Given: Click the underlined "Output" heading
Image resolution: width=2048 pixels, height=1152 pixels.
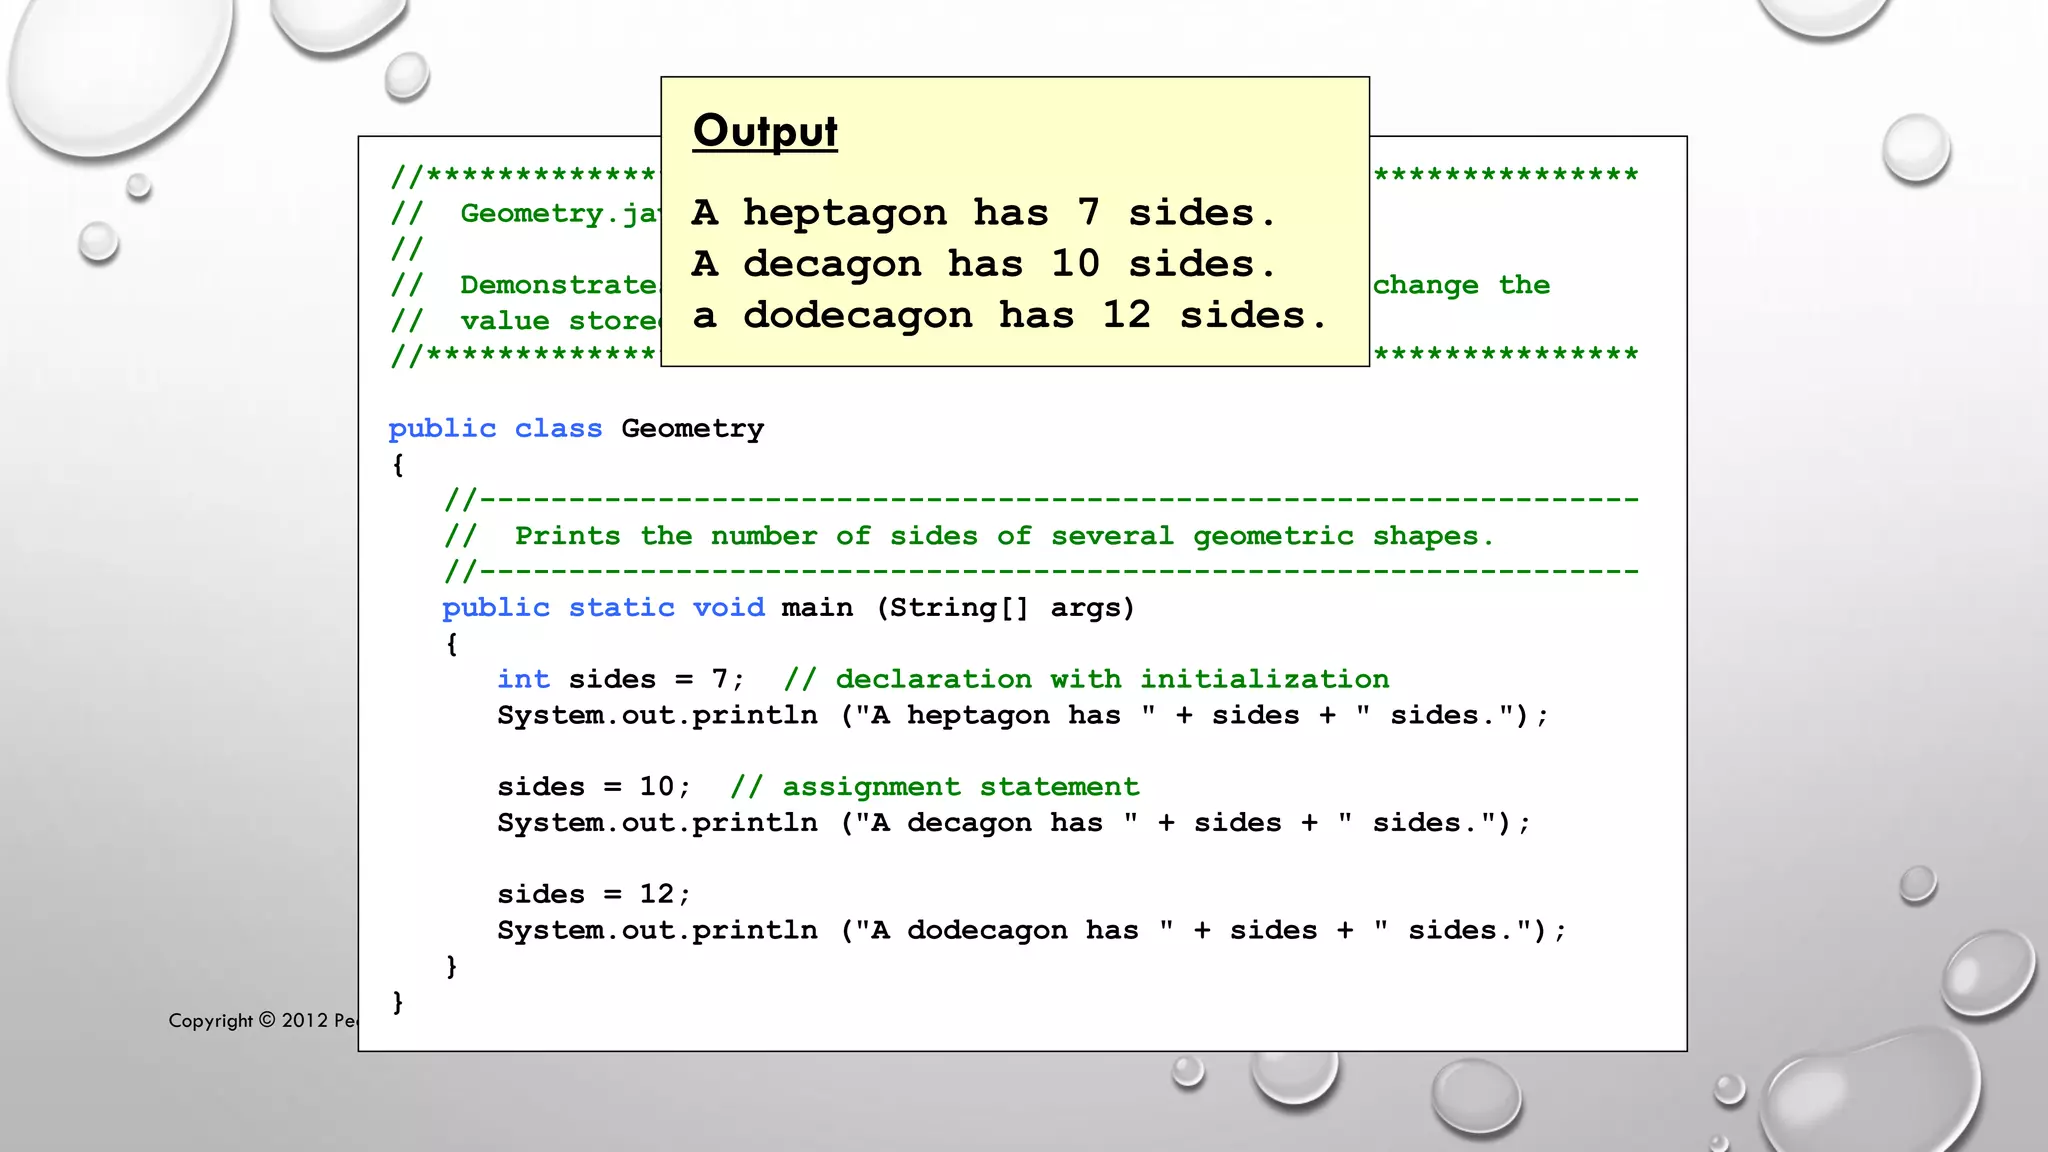Looking at the screenshot, I should [x=765, y=131].
